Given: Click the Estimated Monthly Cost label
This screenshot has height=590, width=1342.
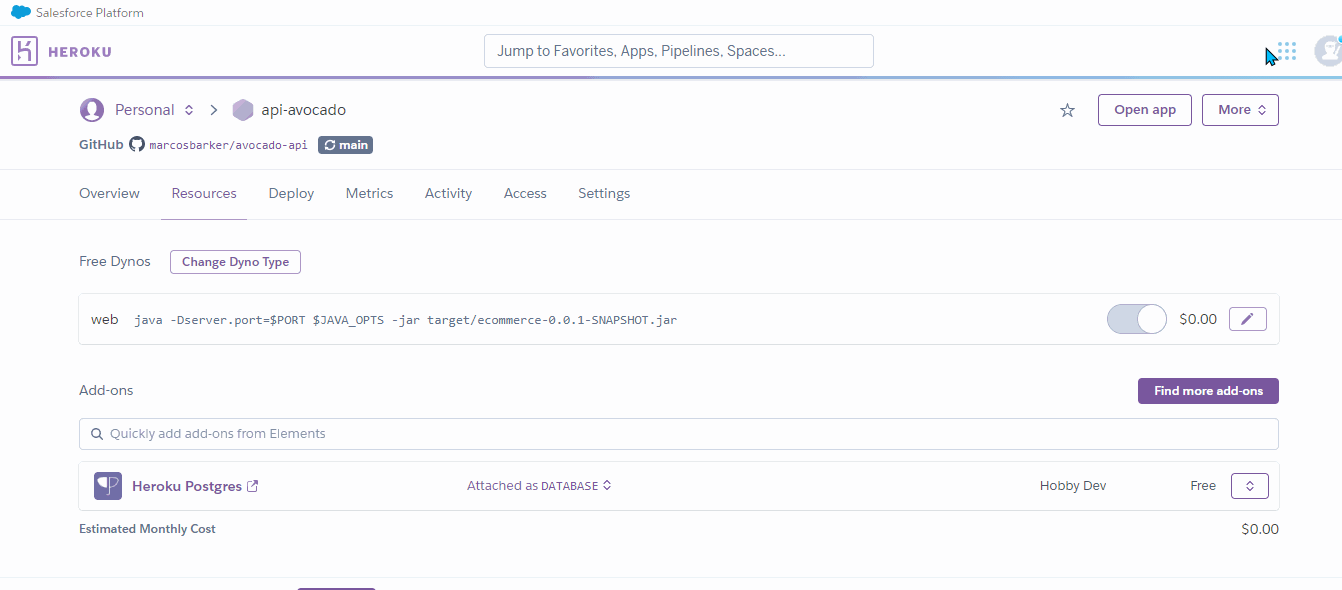Looking at the screenshot, I should coord(147,529).
